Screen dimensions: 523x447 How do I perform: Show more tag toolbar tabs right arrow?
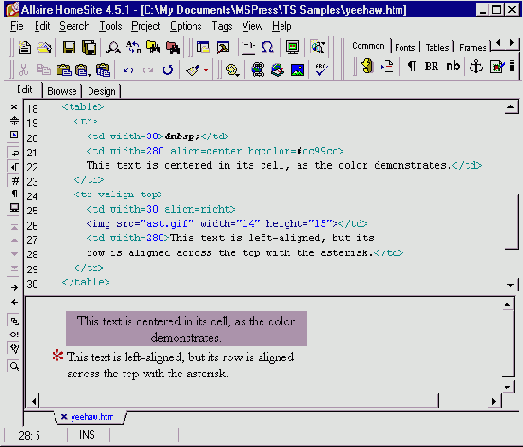(x=512, y=43)
